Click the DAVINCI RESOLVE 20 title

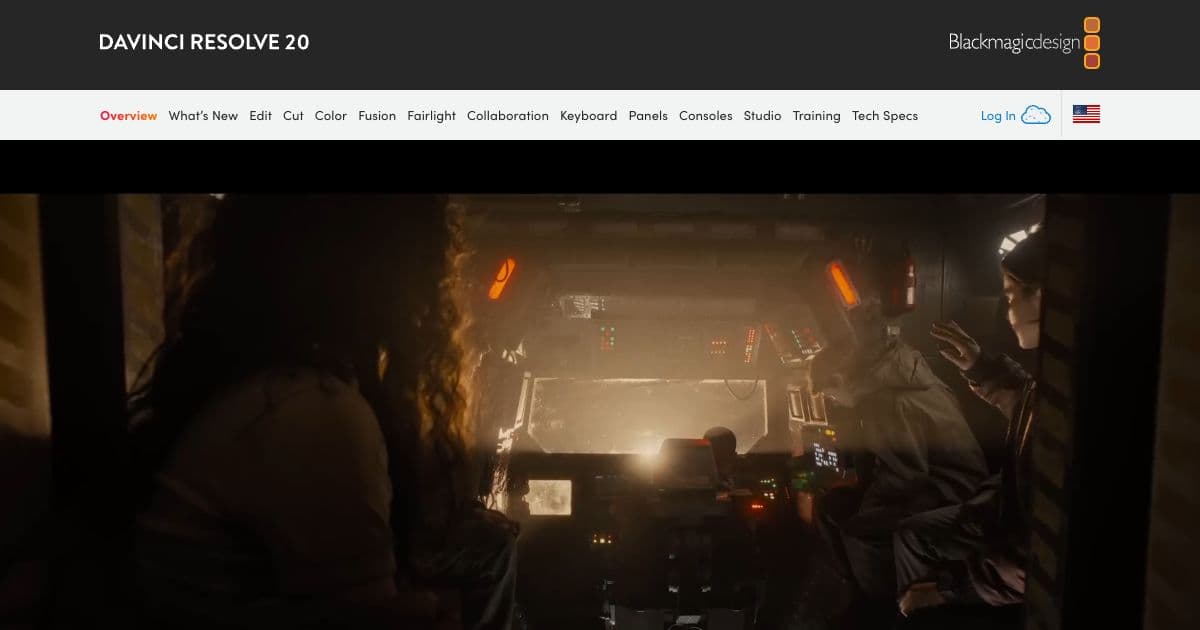pyautogui.click(x=203, y=42)
